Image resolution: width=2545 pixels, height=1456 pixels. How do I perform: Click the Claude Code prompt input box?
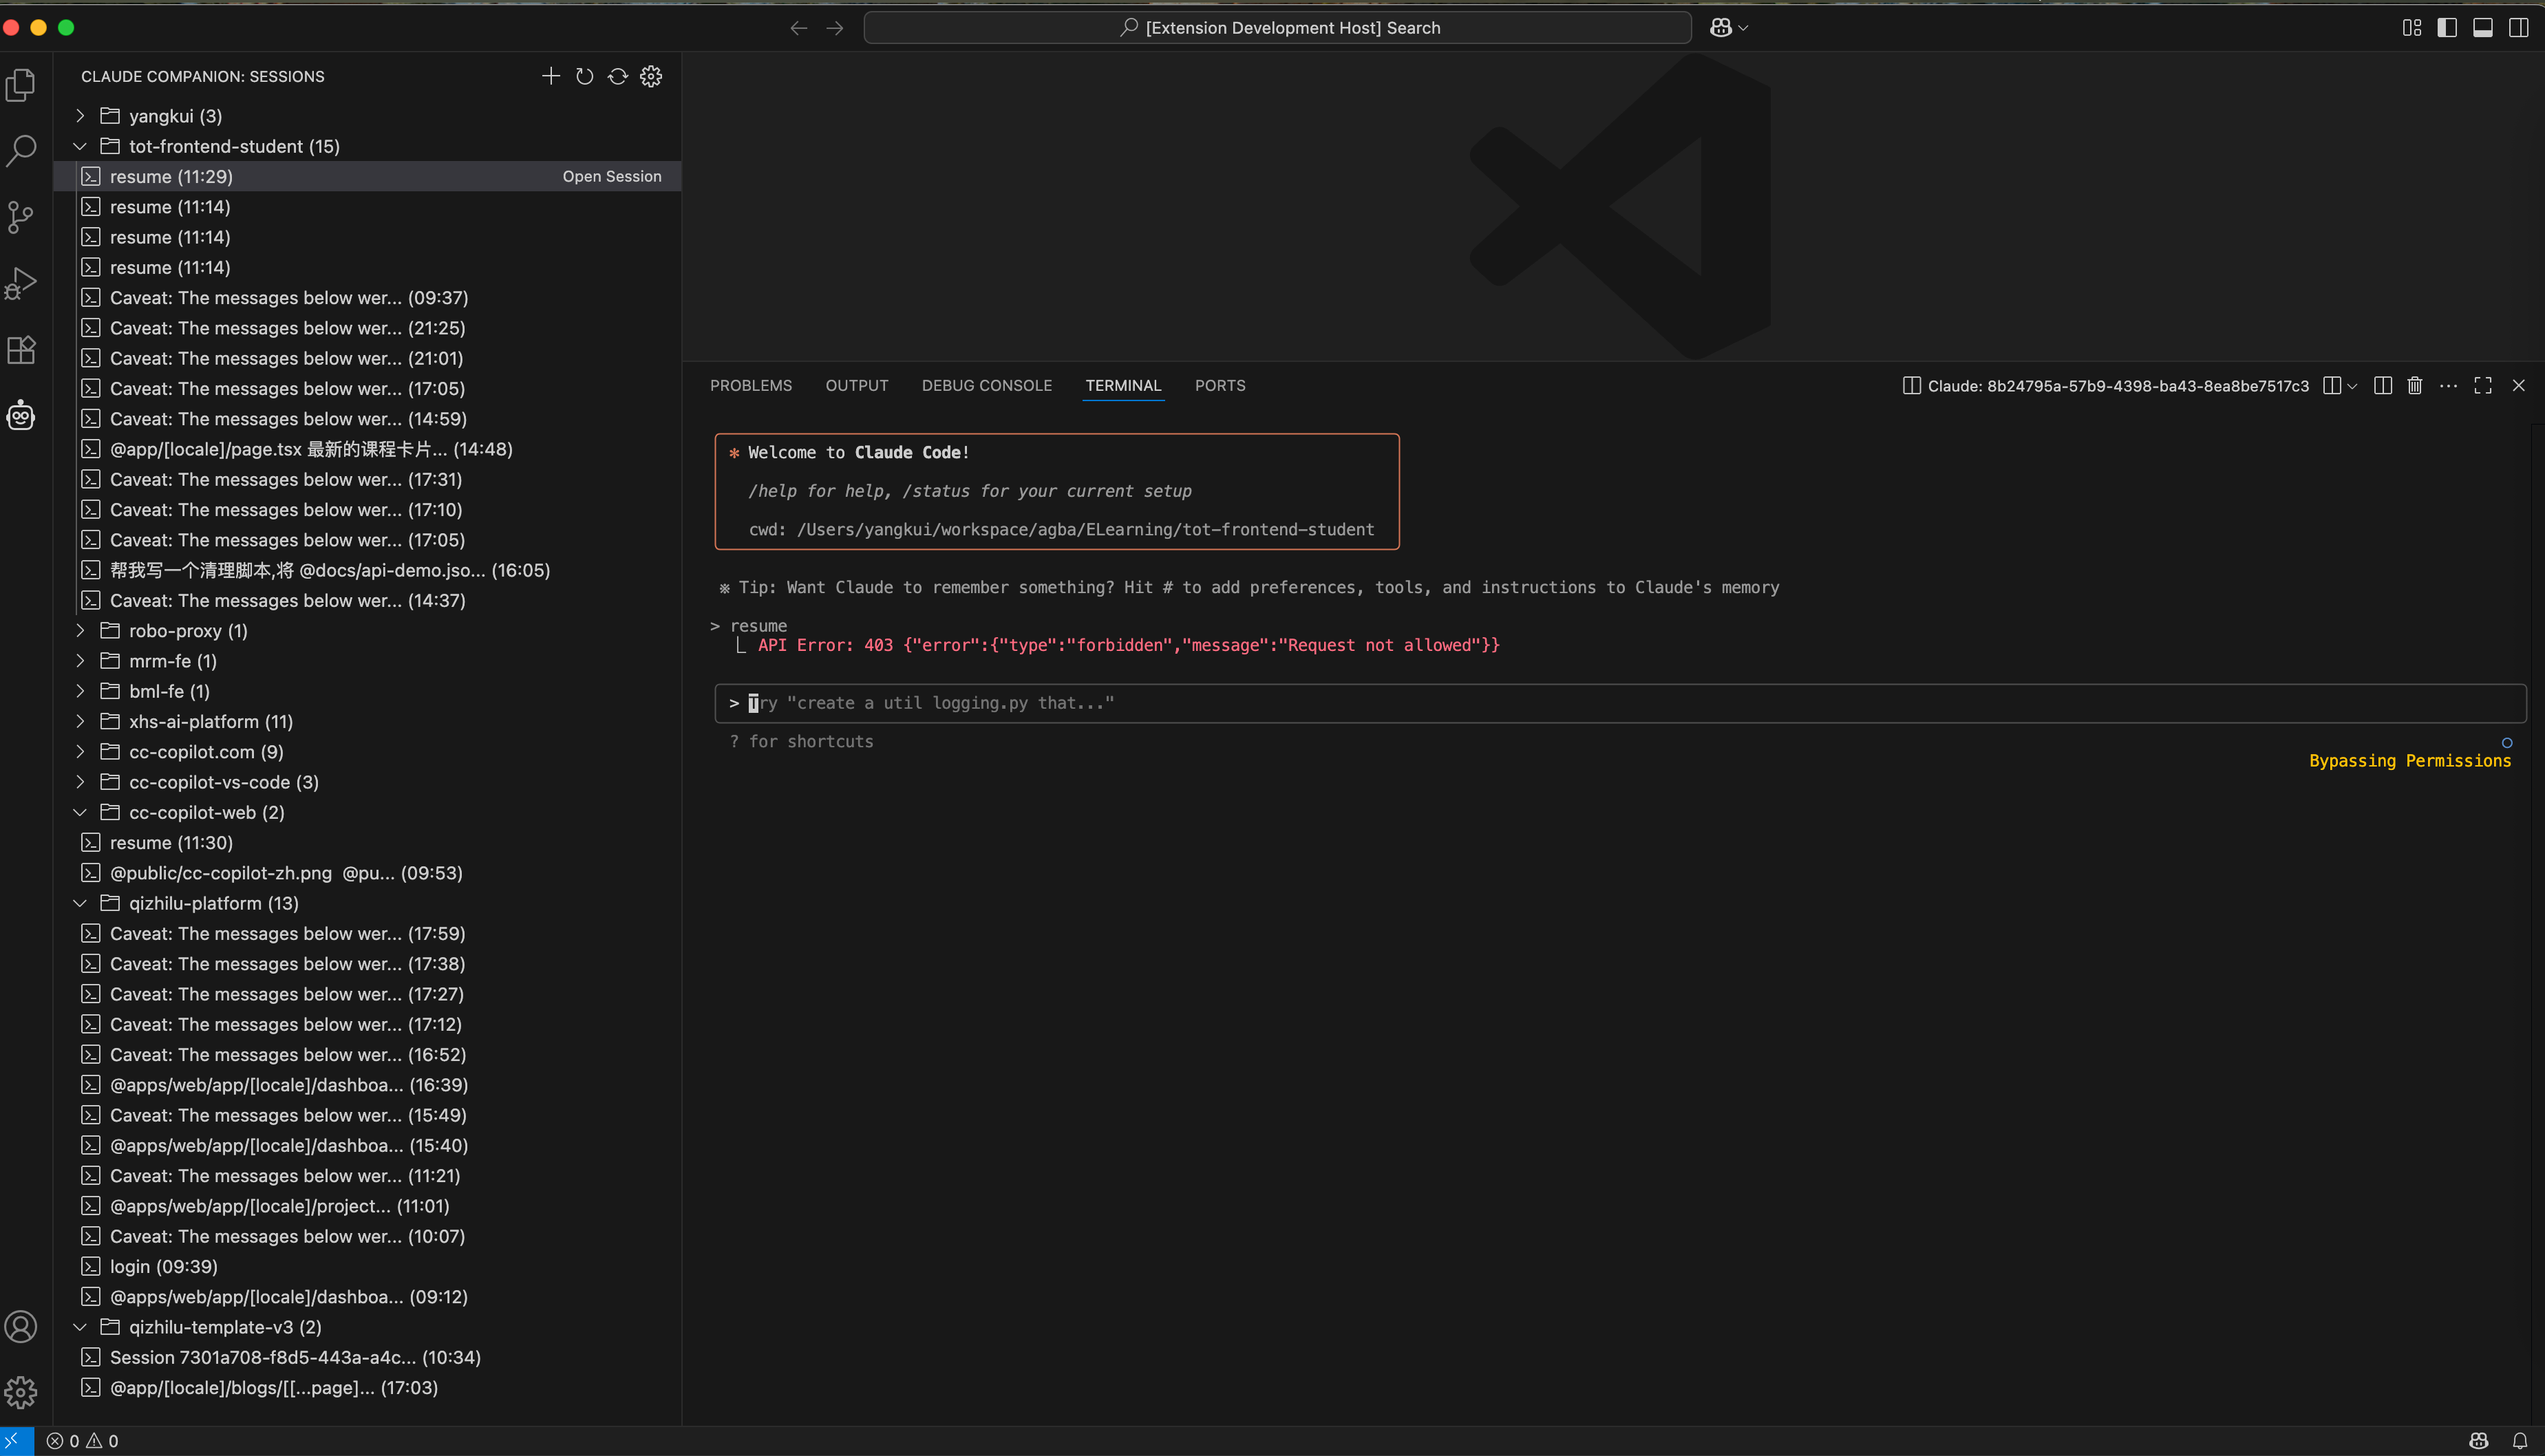1620,703
